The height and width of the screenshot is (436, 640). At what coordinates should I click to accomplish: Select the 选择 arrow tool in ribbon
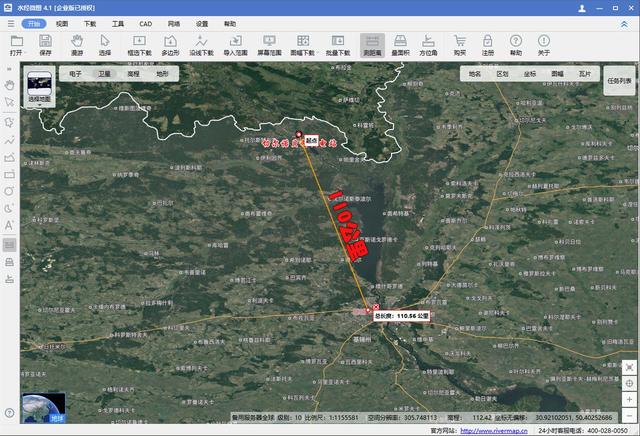[x=105, y=45]
